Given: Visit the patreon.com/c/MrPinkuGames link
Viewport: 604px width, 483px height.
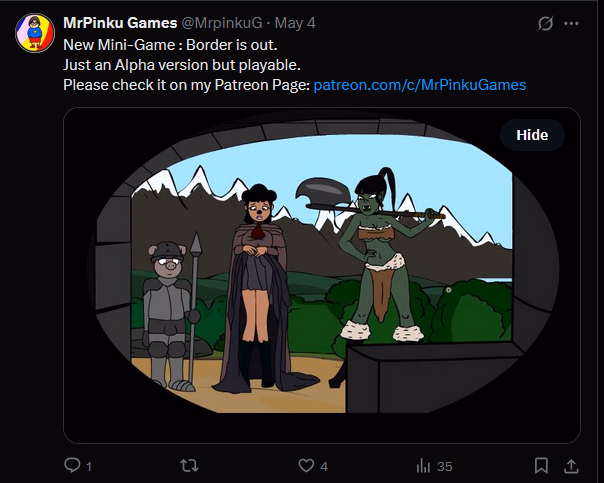Looking at the screenshot, I should pos(420,85).
